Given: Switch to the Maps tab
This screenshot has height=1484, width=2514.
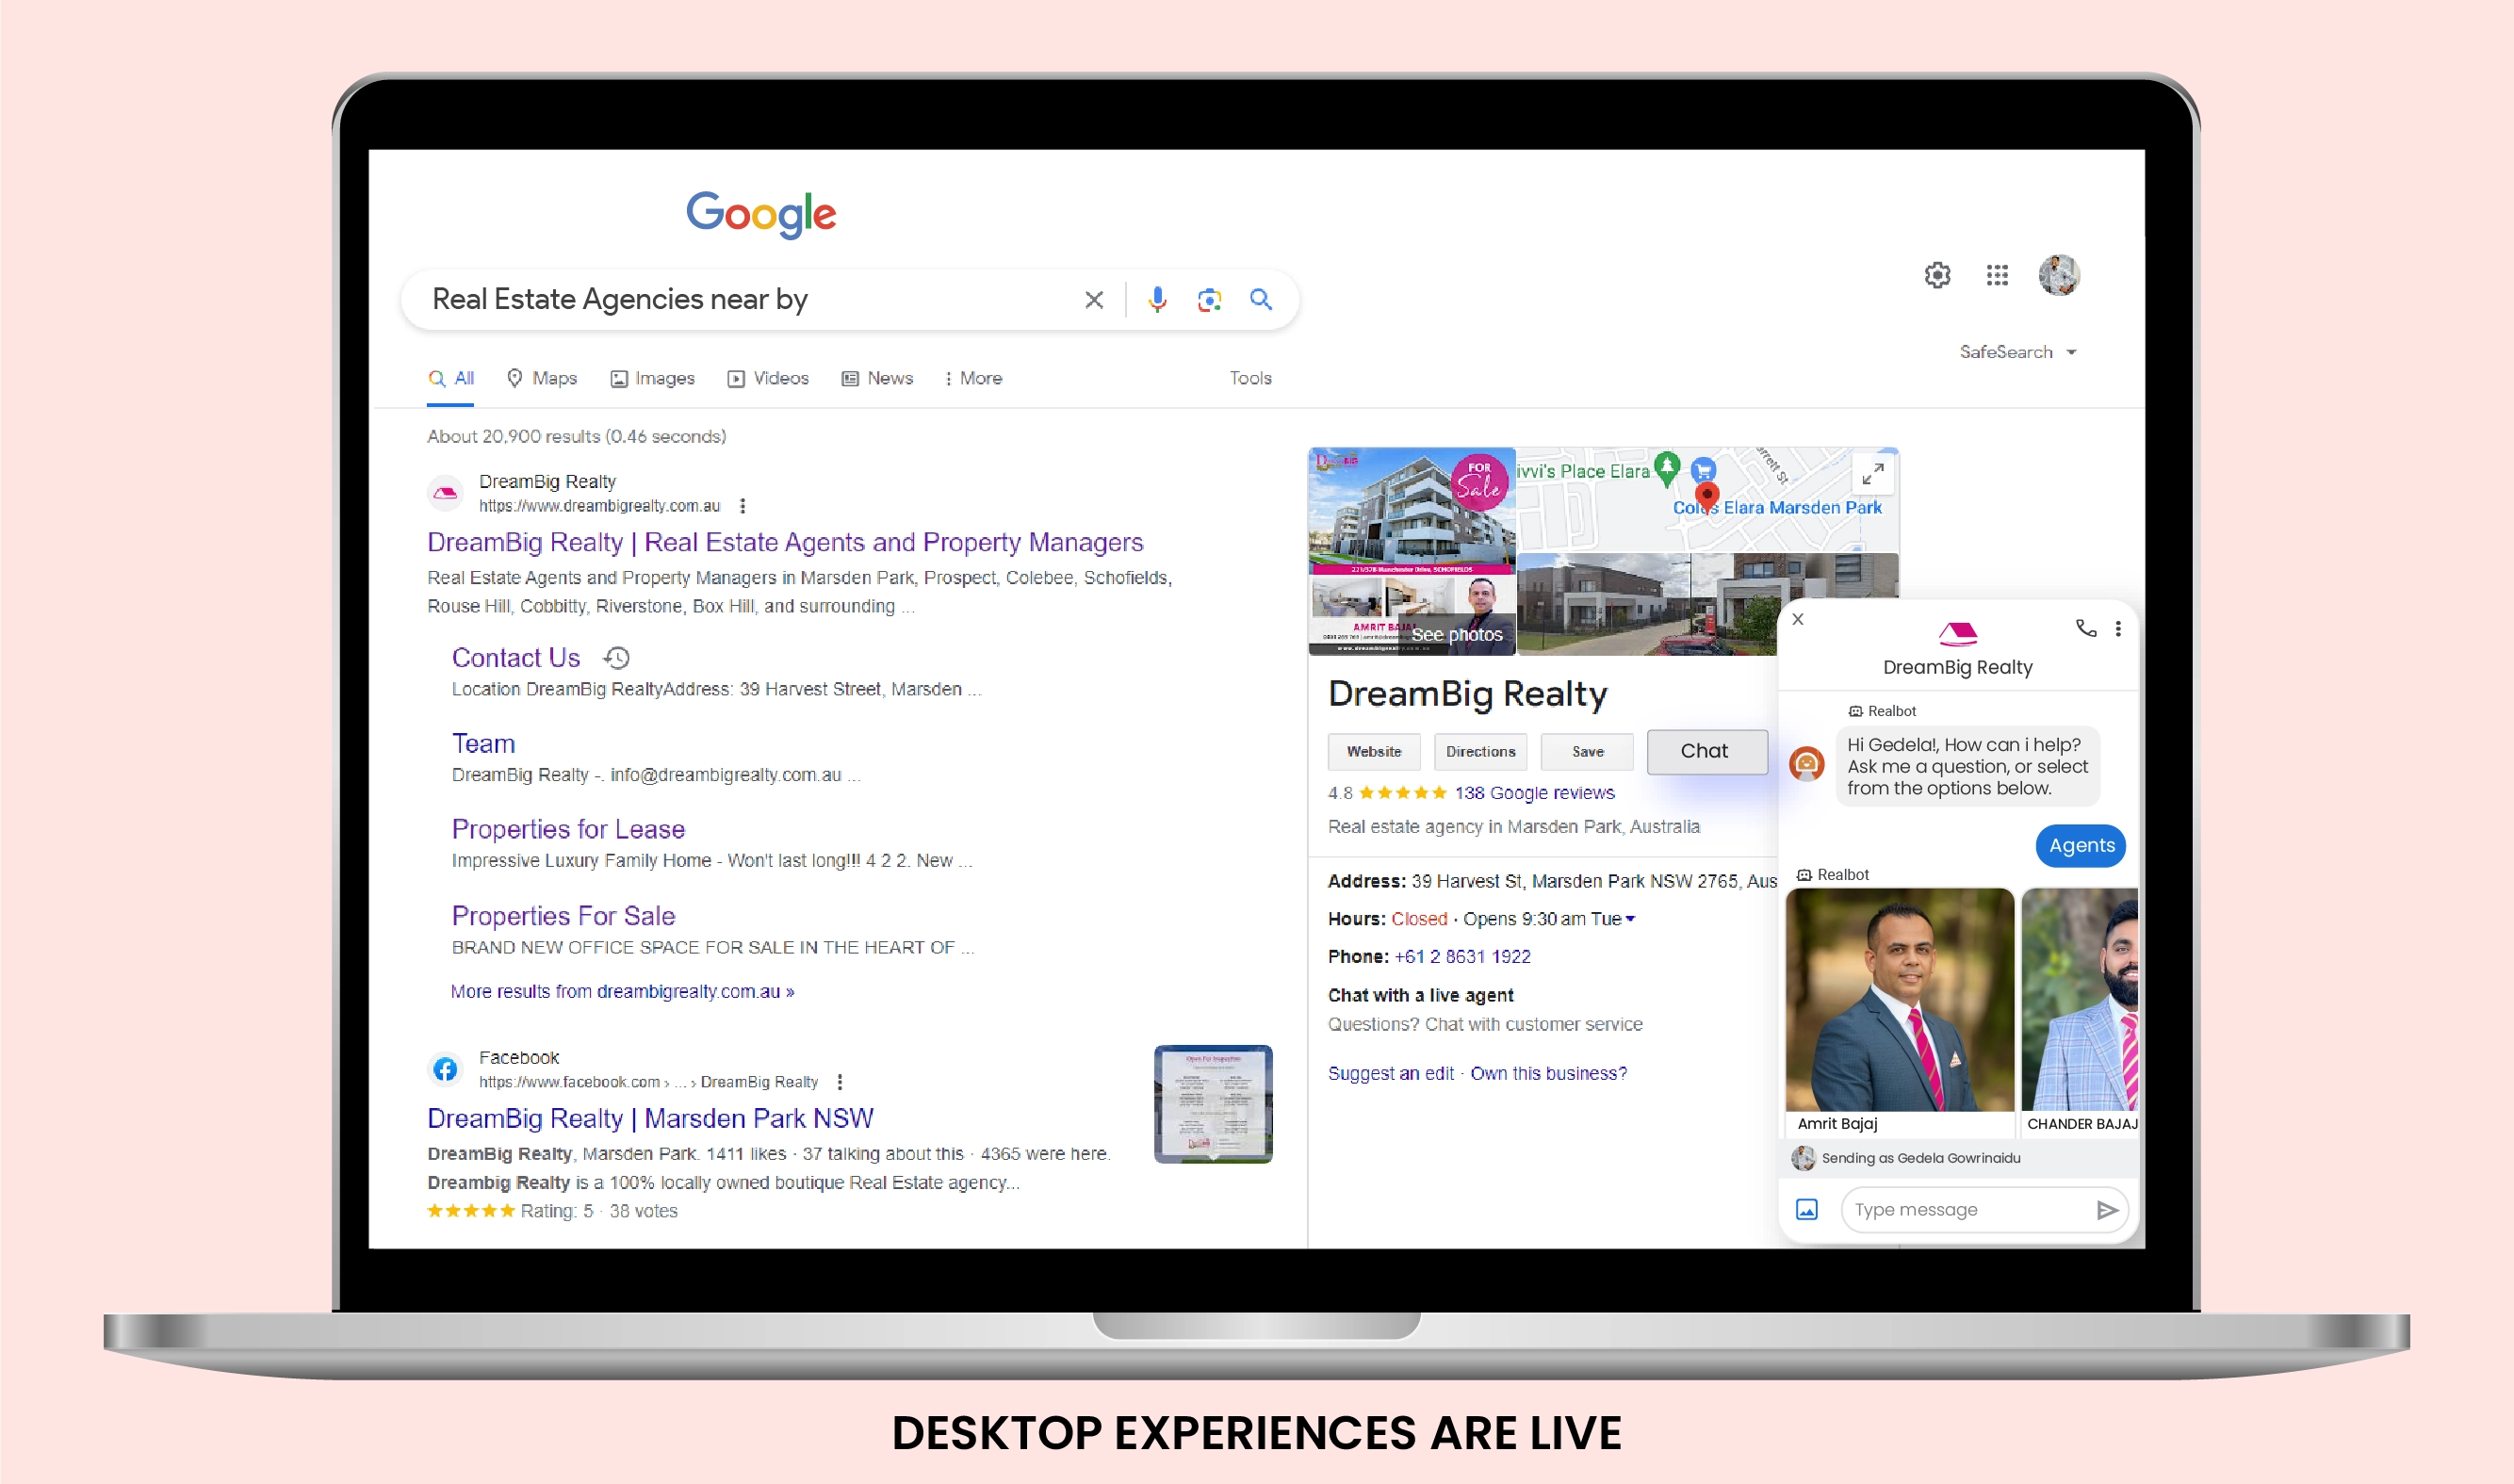Looking at the screenshot, I should (542, 378).
